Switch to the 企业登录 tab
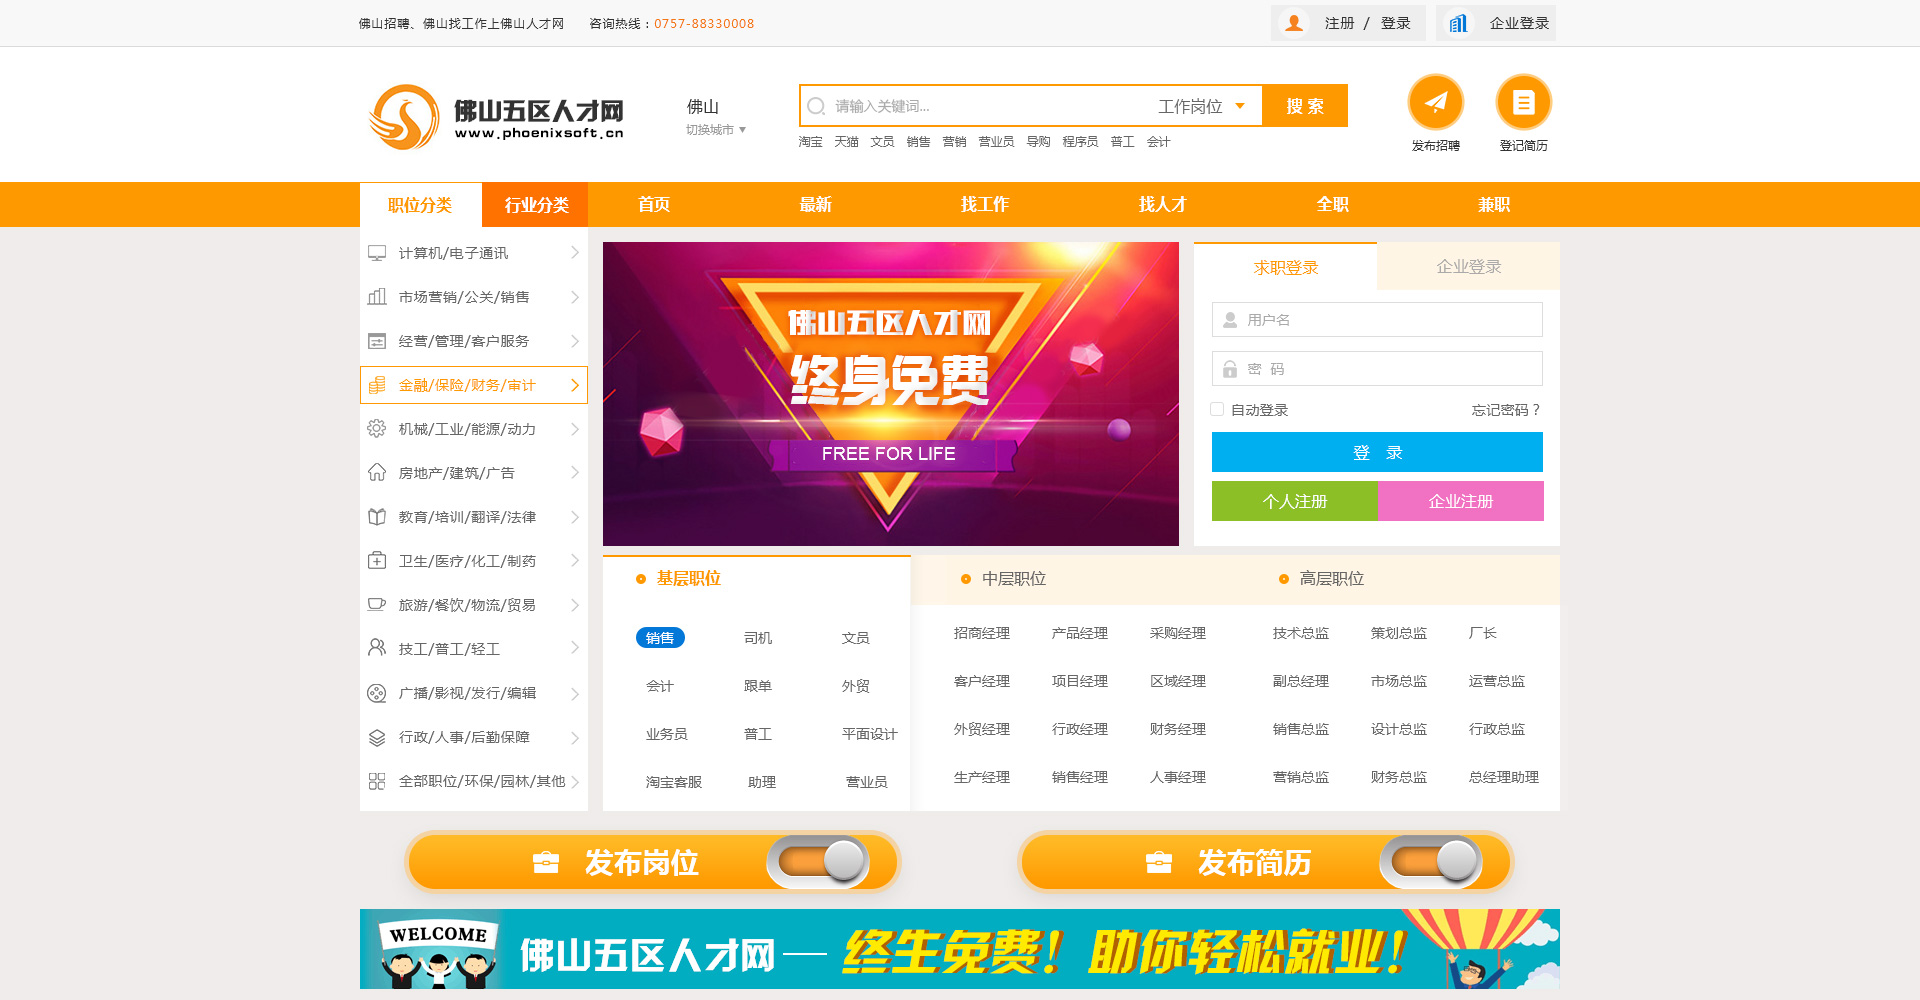Viewport: 1920px width, 1000px height. 1468,267
